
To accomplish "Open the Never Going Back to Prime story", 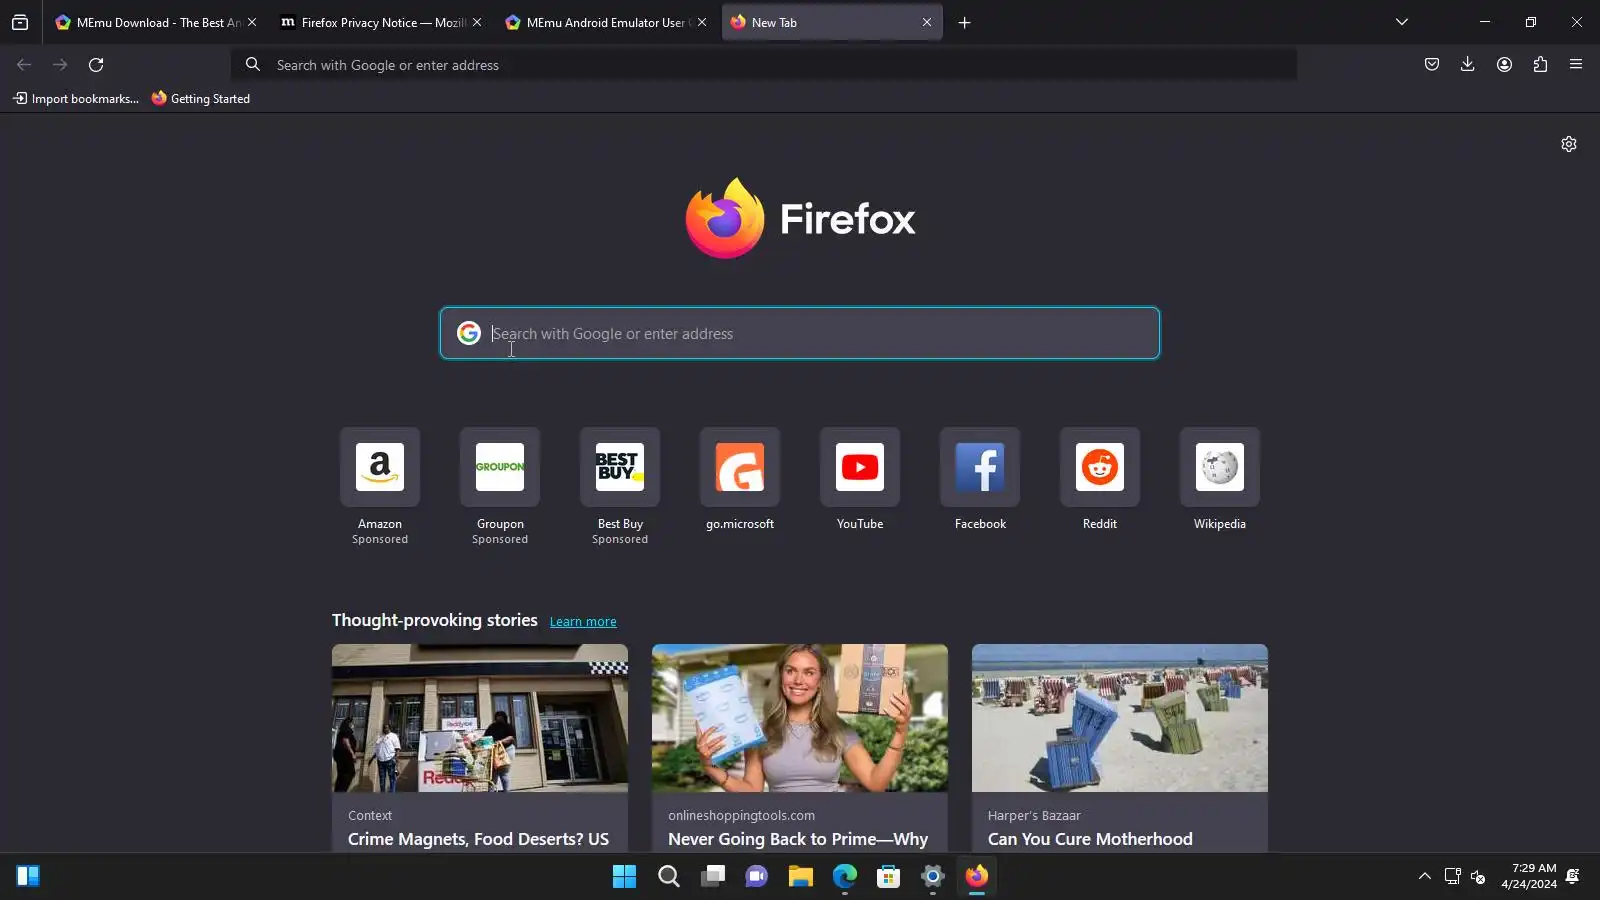I will (798, 839).
